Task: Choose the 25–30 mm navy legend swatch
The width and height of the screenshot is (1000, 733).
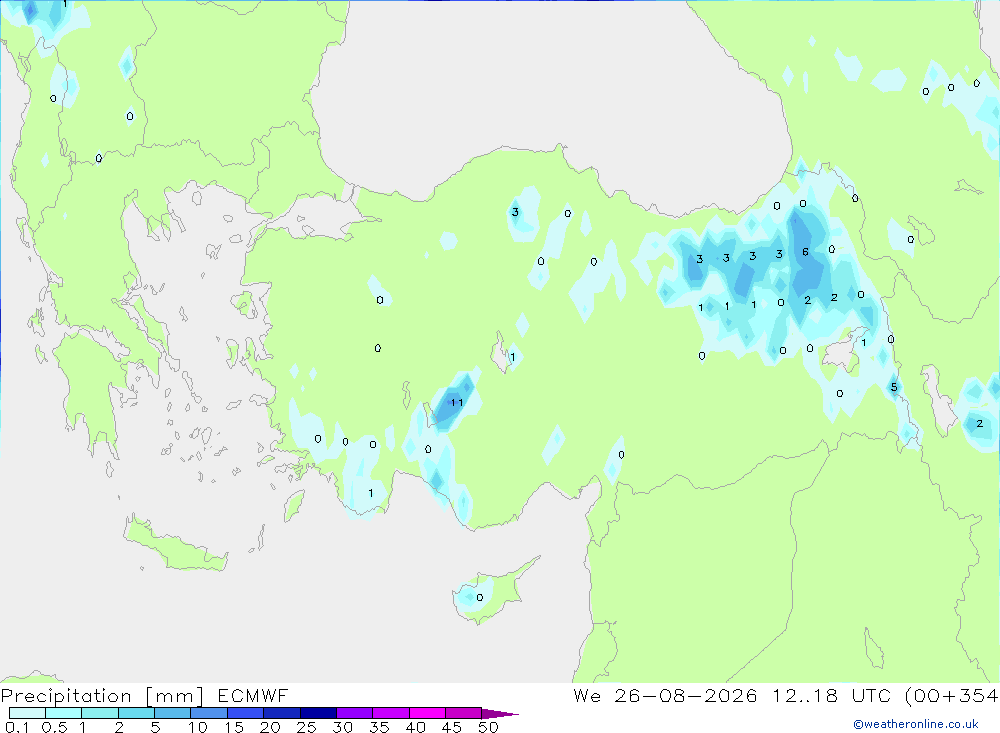Action: [318, 713]
